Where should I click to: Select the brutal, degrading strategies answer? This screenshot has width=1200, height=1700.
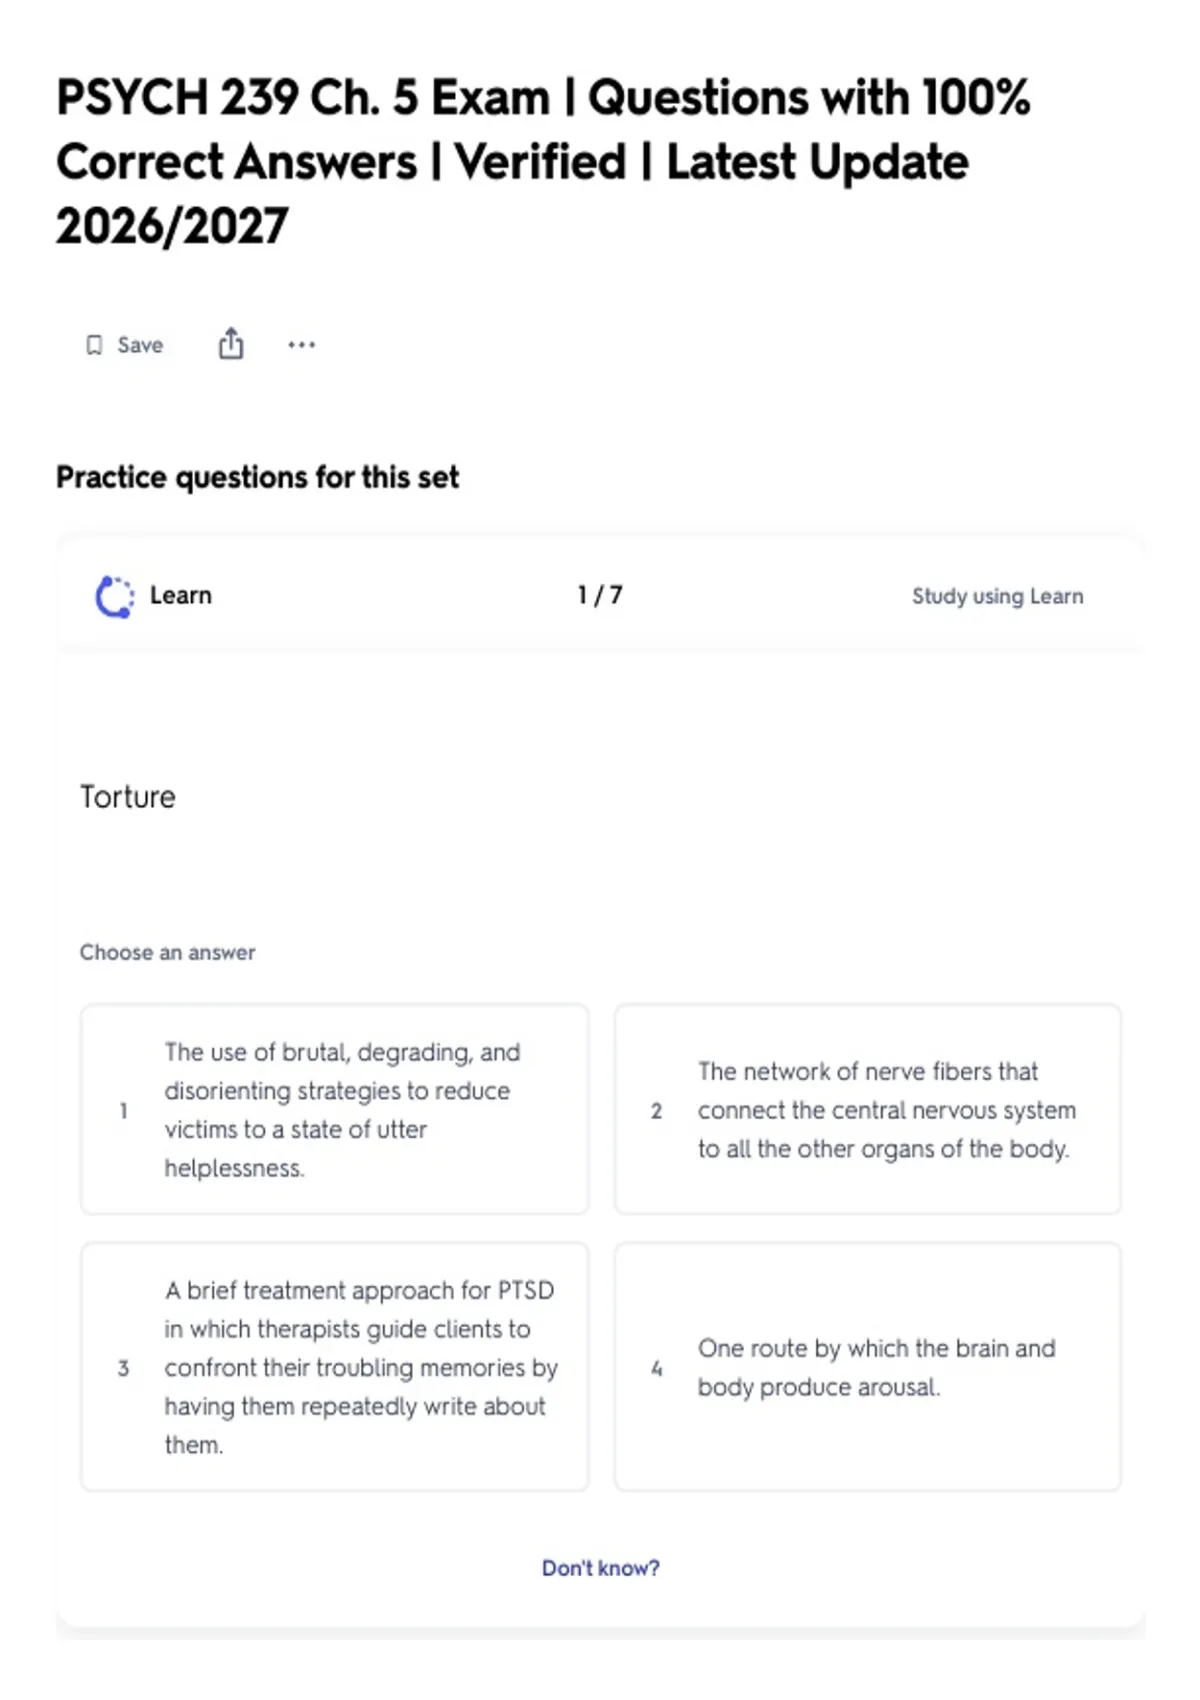335,1109
